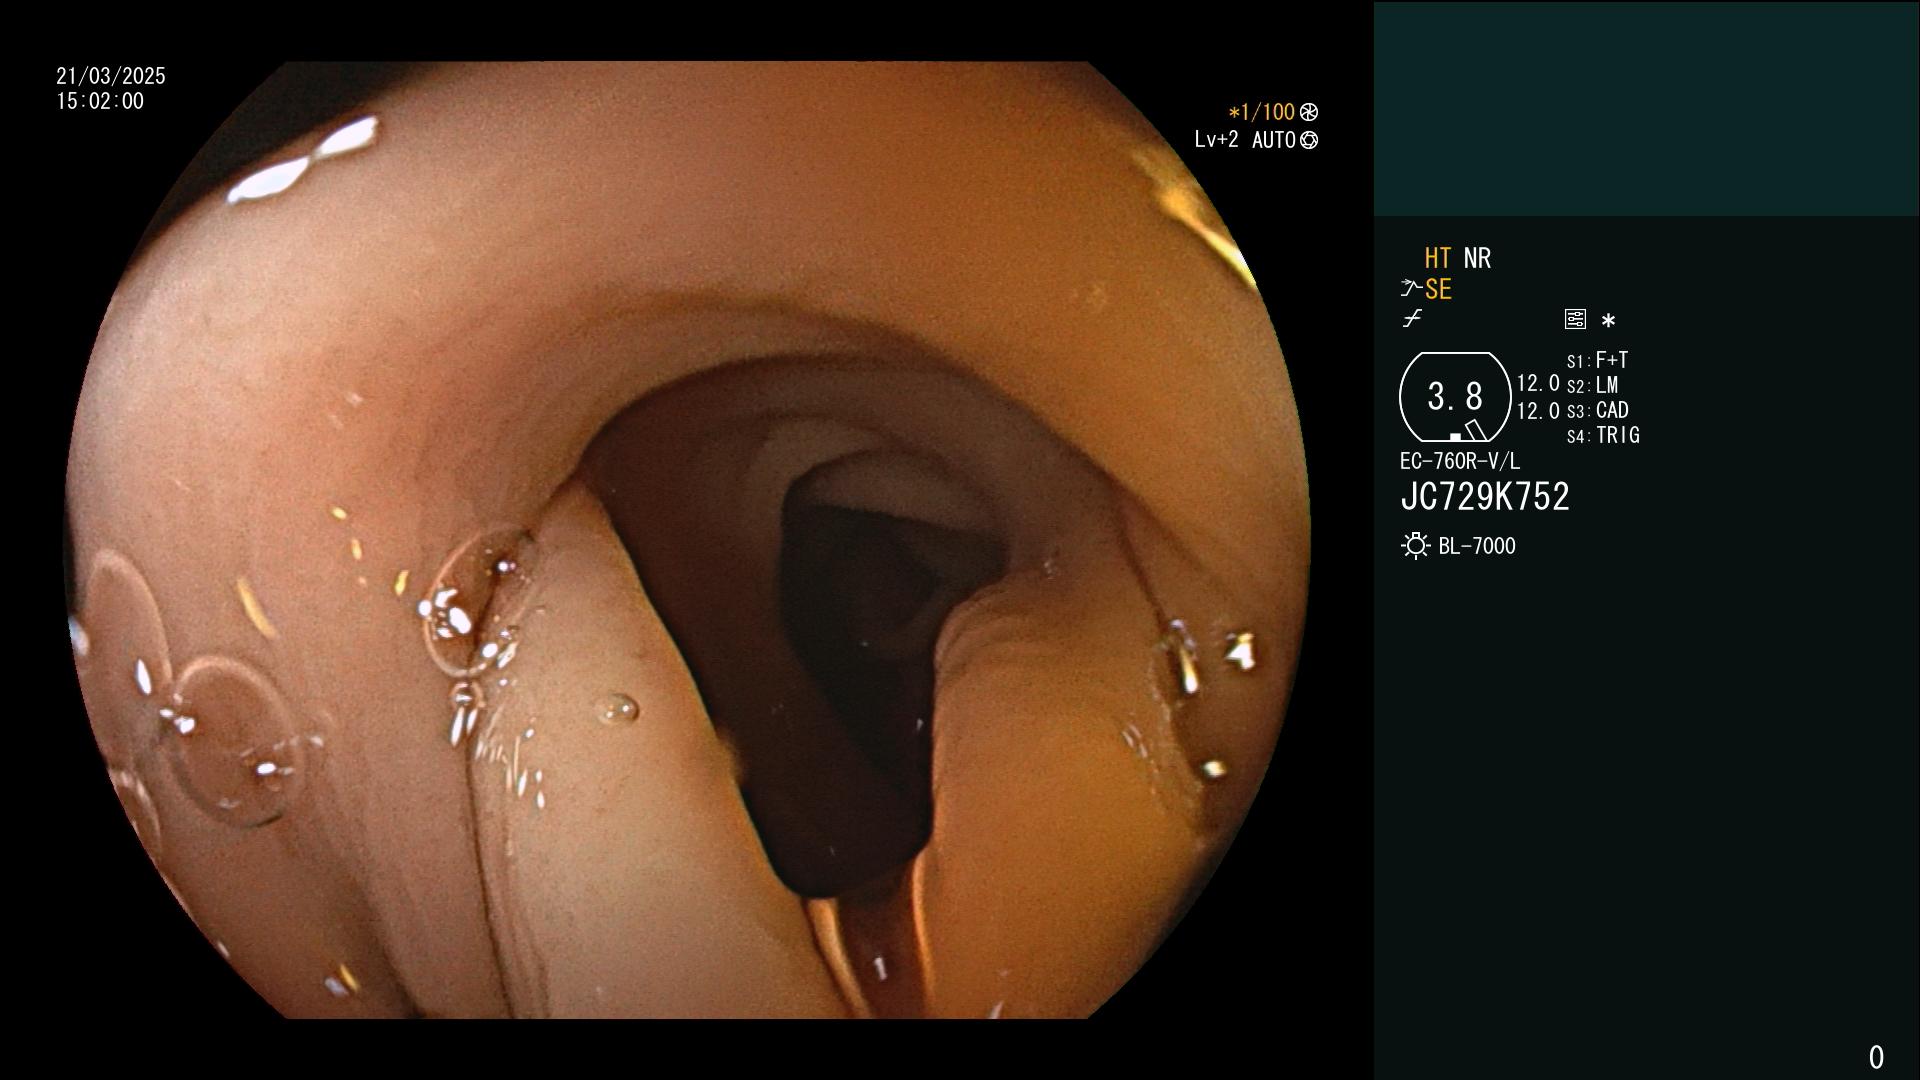Image resolution: width=1920 pixels, height=1080 pixels.
Task: Click the scope diameter indicator showing 3.8
Action: [1455, 397]
